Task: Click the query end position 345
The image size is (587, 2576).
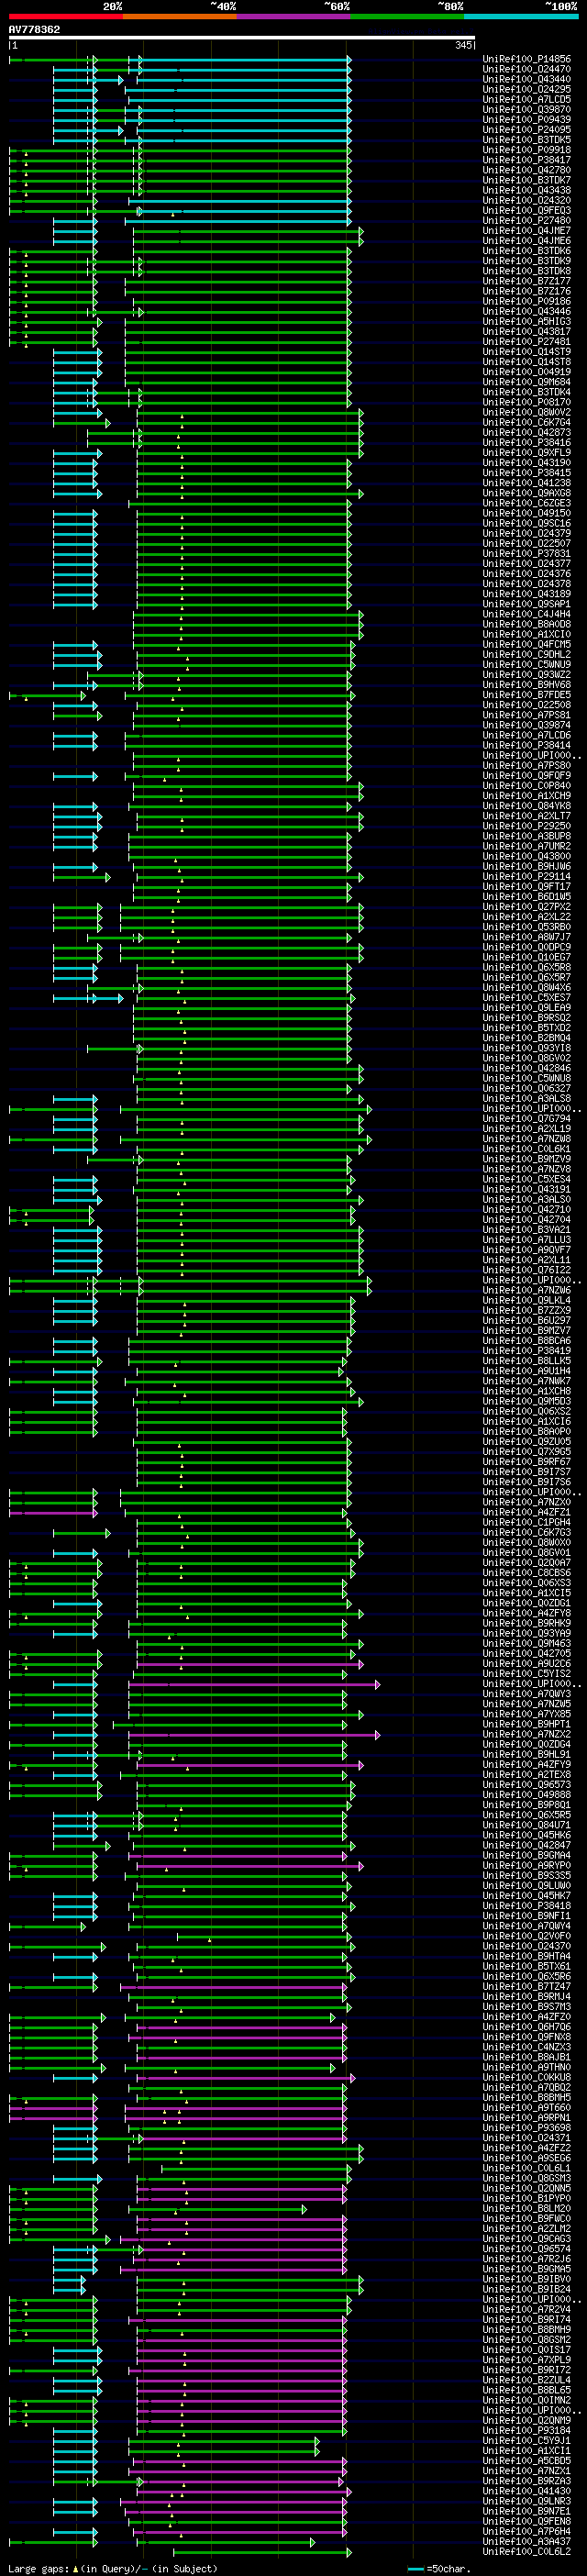Action: (x=464, y=45)
